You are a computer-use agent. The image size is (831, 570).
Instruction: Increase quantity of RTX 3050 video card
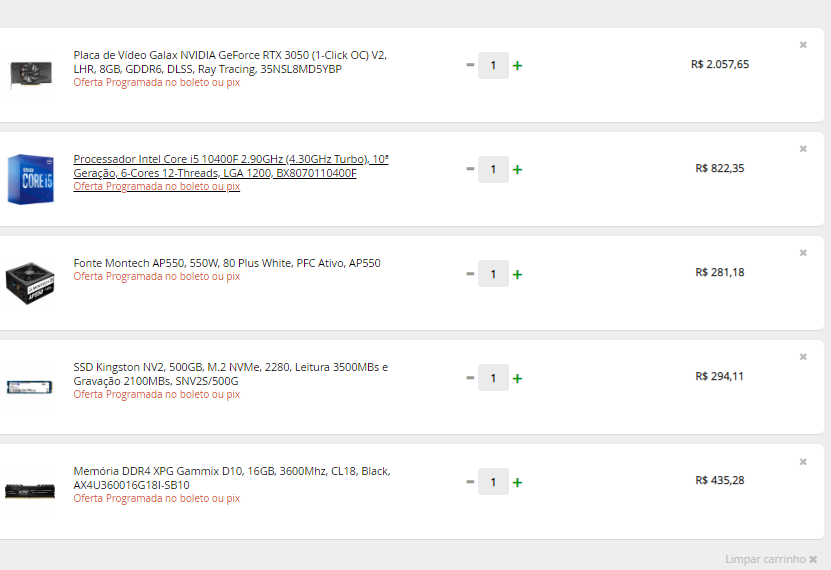[x=517, y=65]
